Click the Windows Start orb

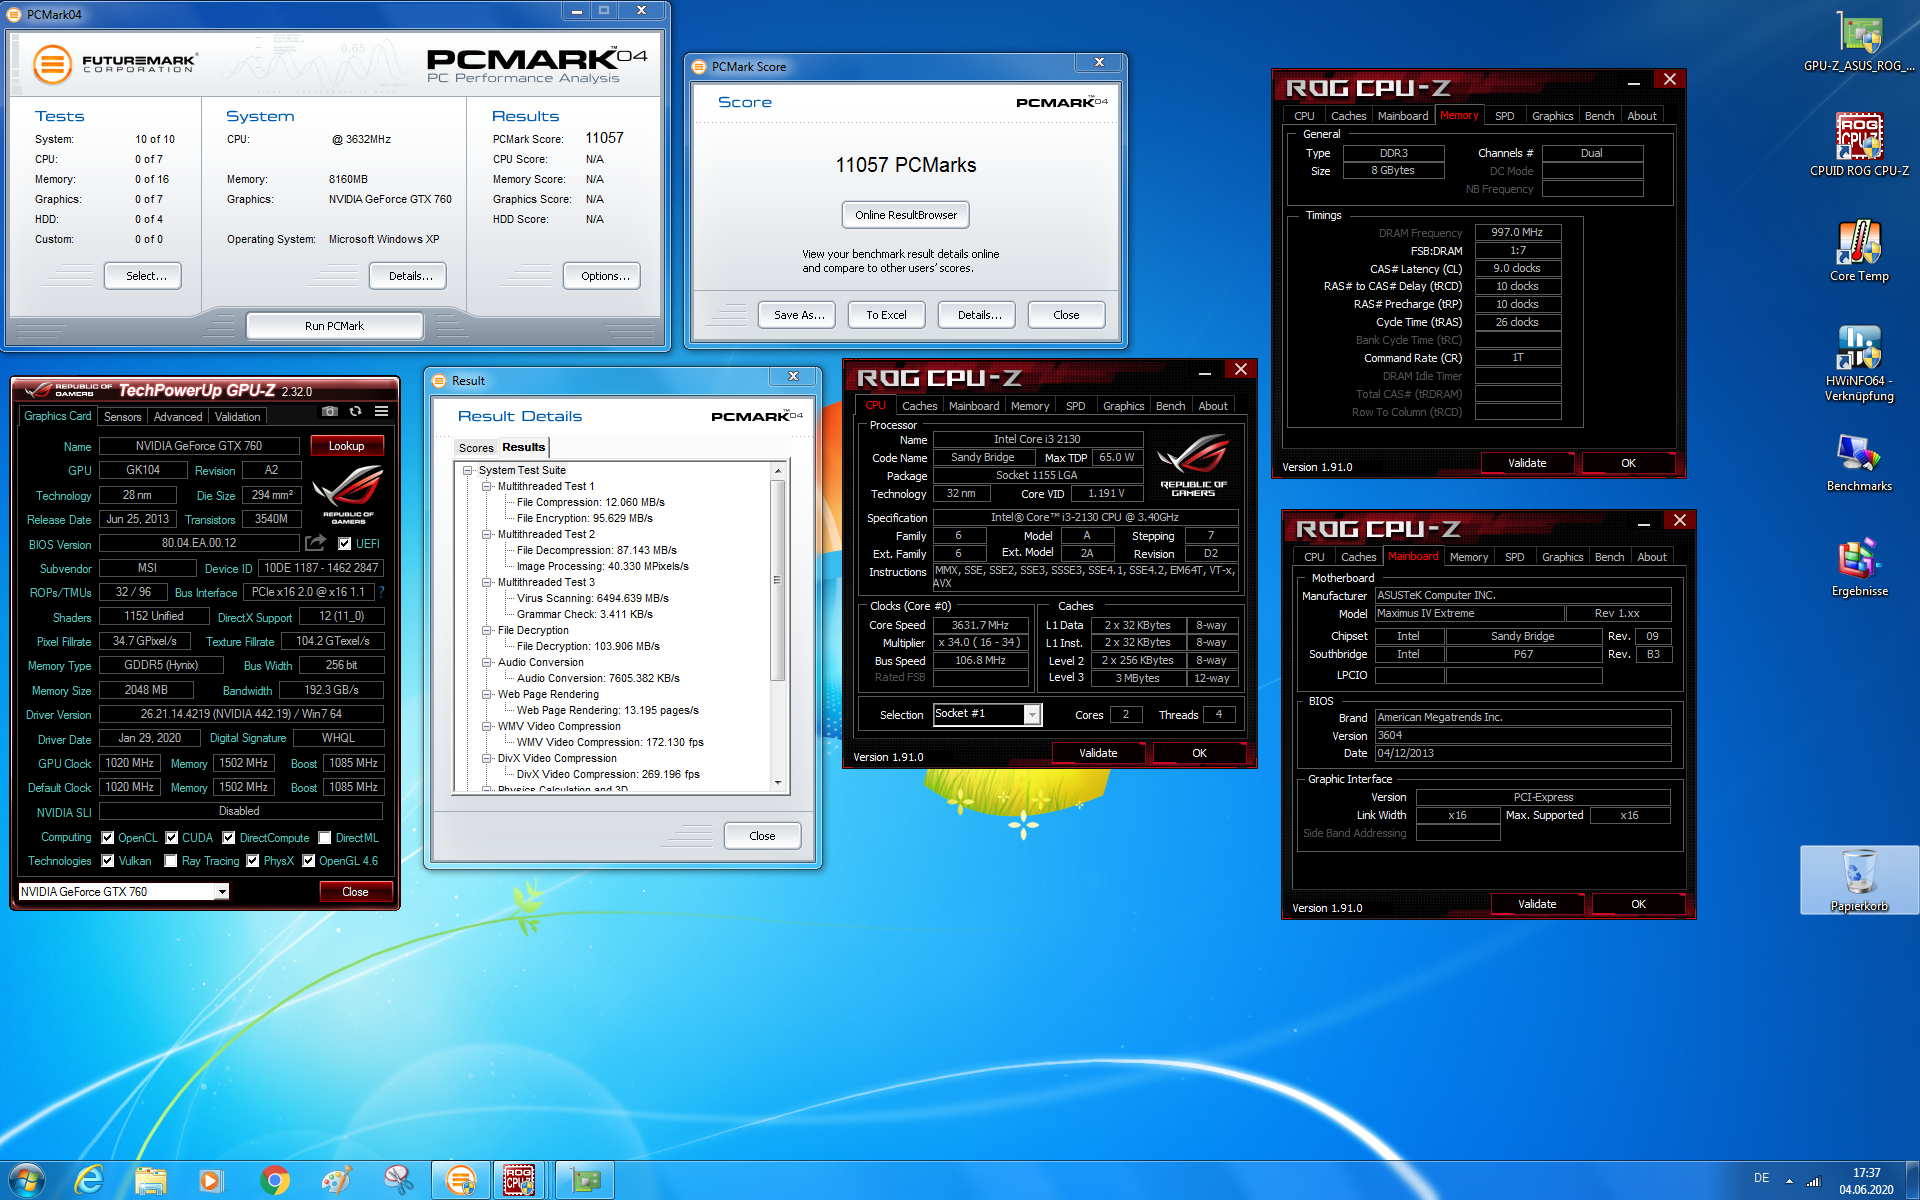tap(27, 1180)
